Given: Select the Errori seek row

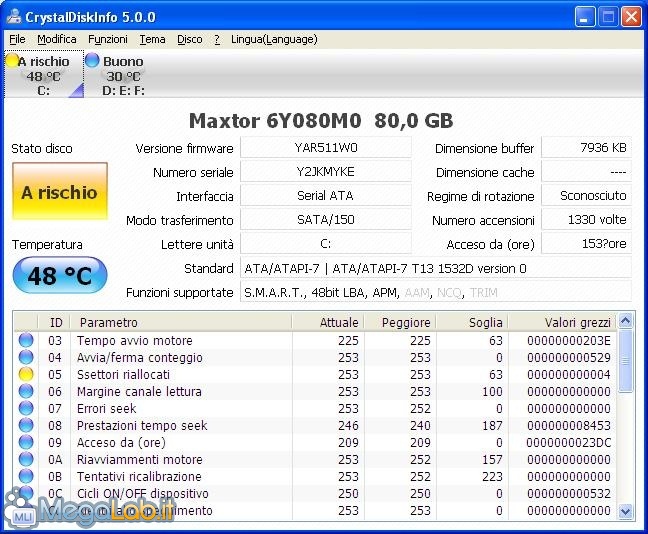Looking at the screenshot, I should pyautogui.click(x=315, y=408).
